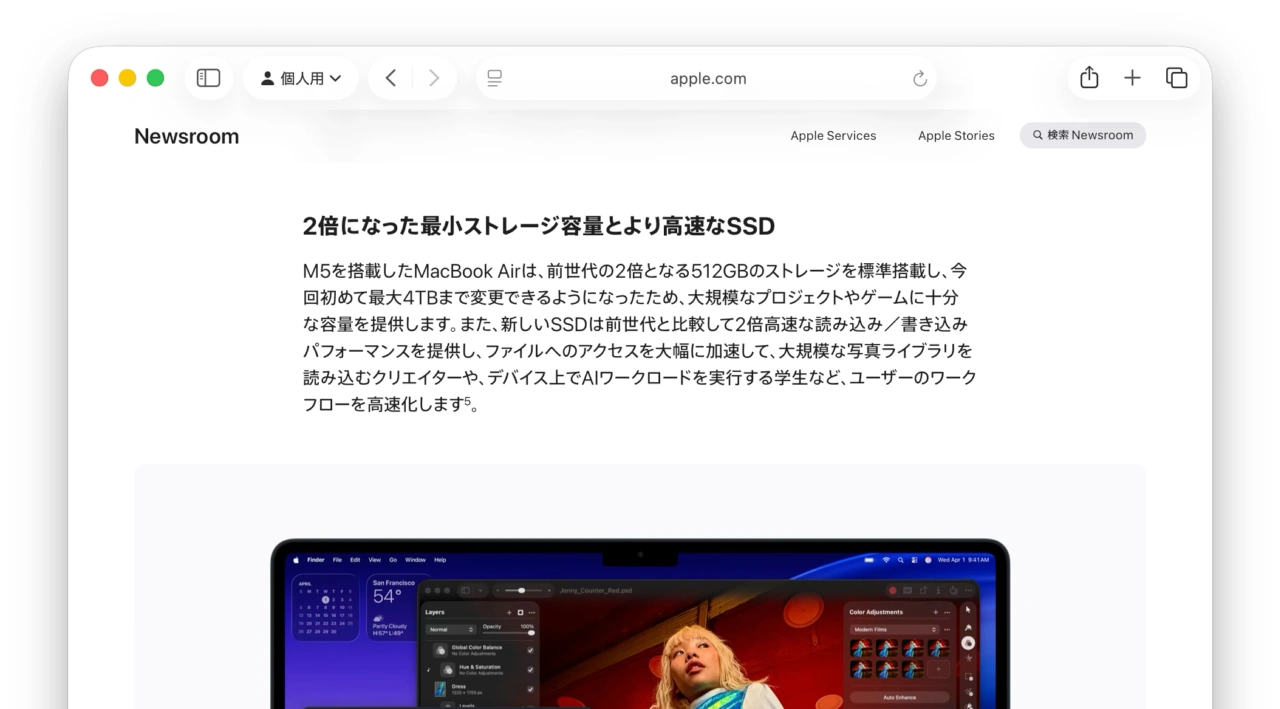Add a preset with the Color Adjustments plus icon
Viewport: 1280px width, 709px height.
click(936, 612)
